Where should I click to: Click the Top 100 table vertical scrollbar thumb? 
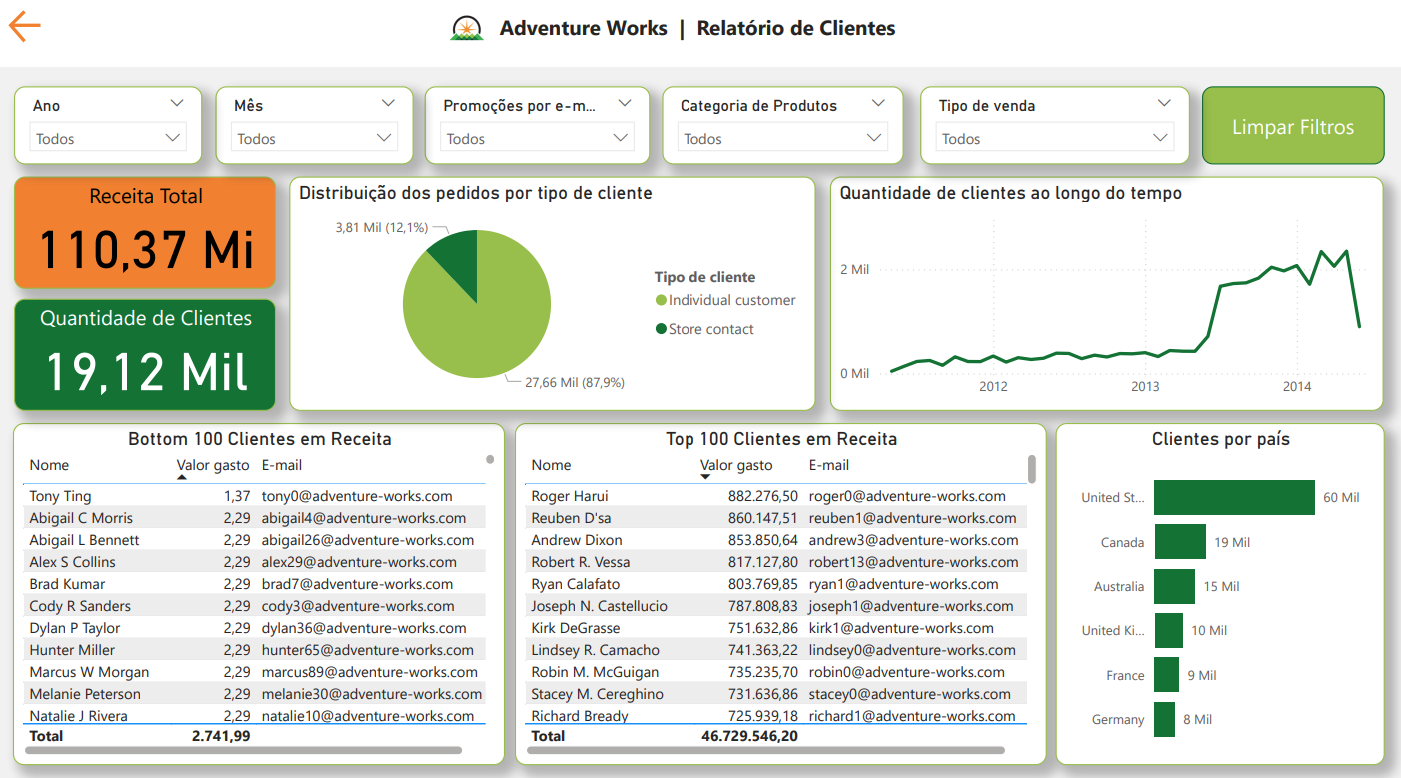coord(1032,469)
